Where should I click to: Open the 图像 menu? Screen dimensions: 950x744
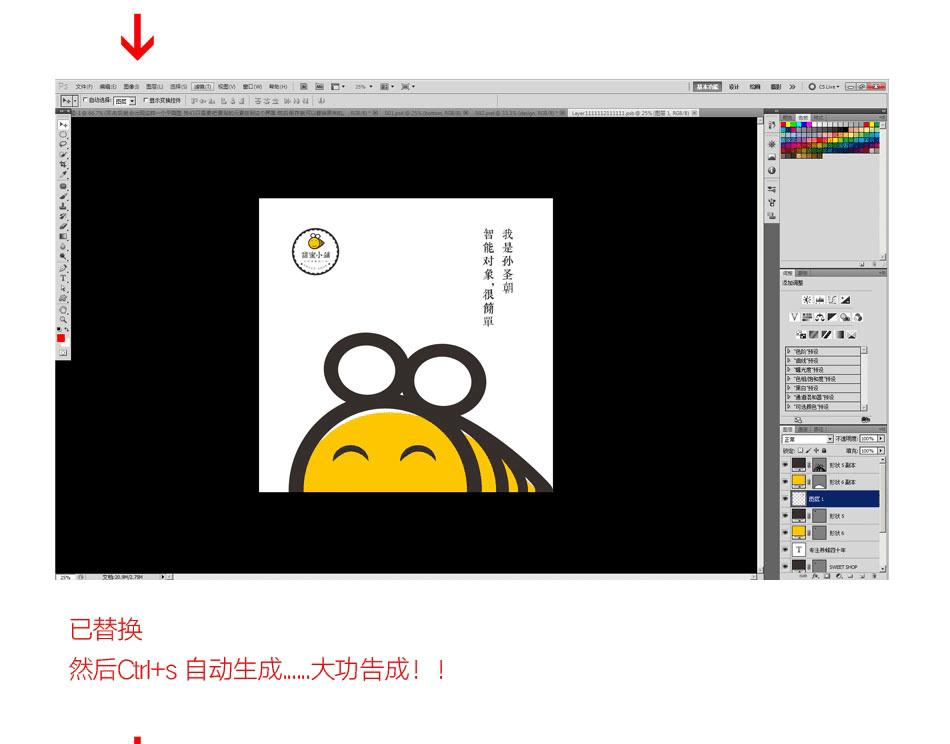[131, 87]
